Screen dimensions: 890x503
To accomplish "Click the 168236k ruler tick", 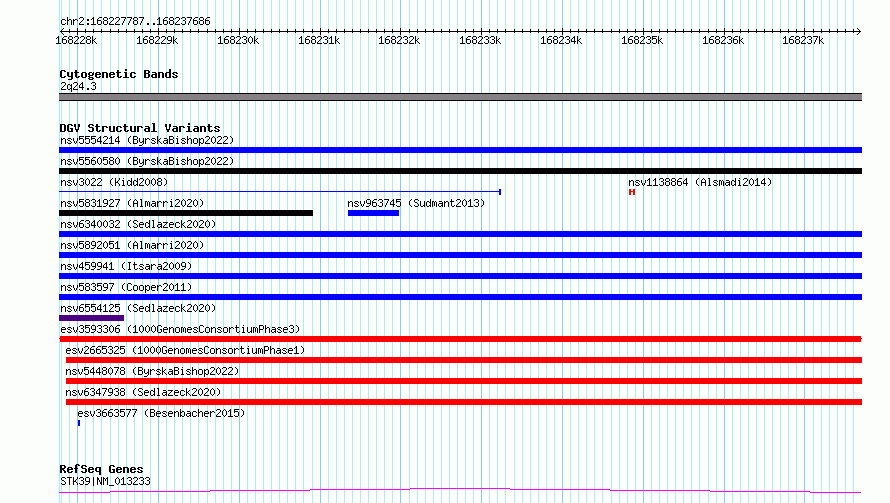I will (723, 40).
